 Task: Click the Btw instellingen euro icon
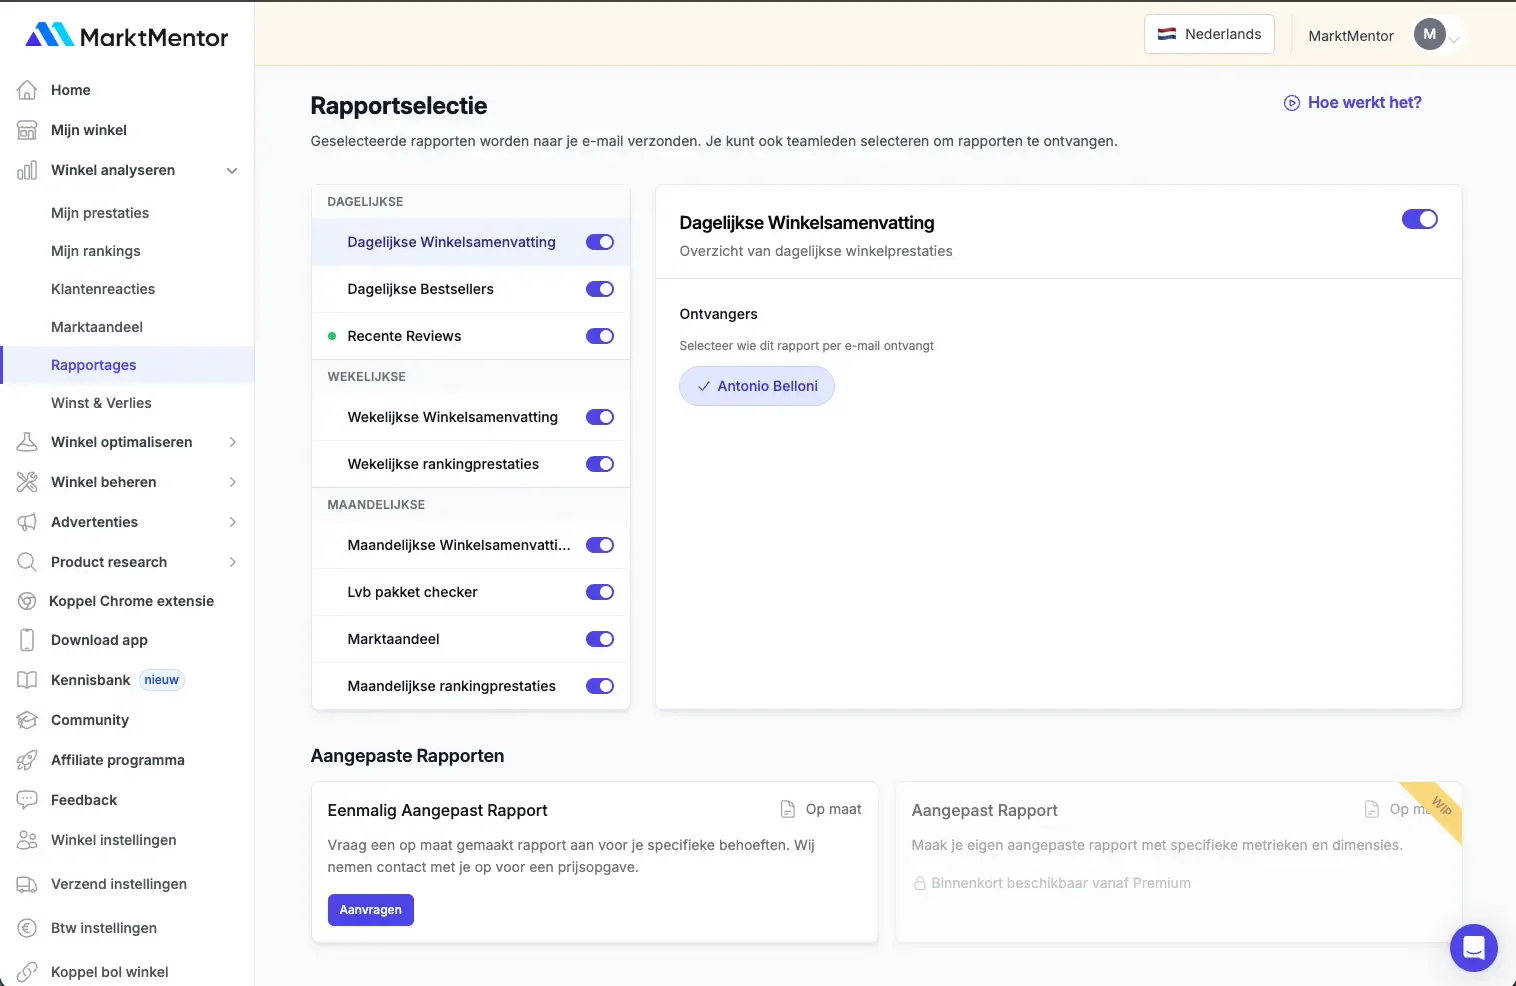point(27,928)
